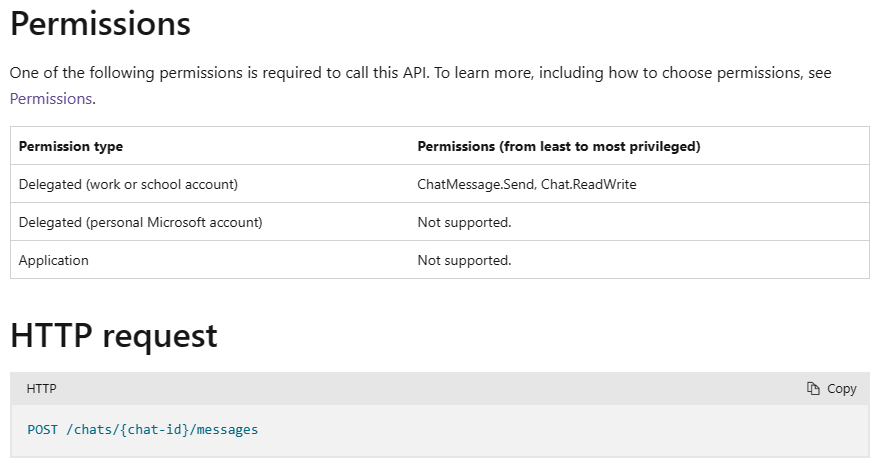Click Not supported in personal account row
The height and width of the screenshot is (468, 880).
pos(464,223)
